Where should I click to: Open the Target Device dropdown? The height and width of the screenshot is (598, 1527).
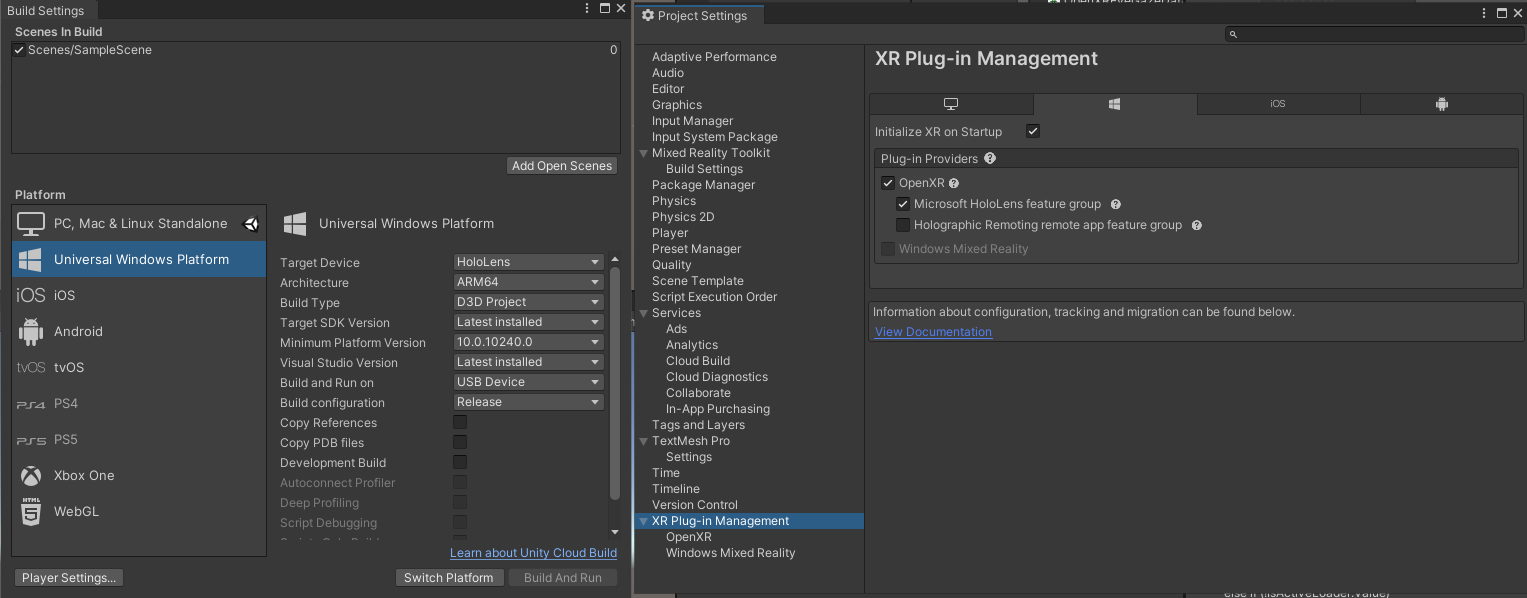tap(528, 262)
